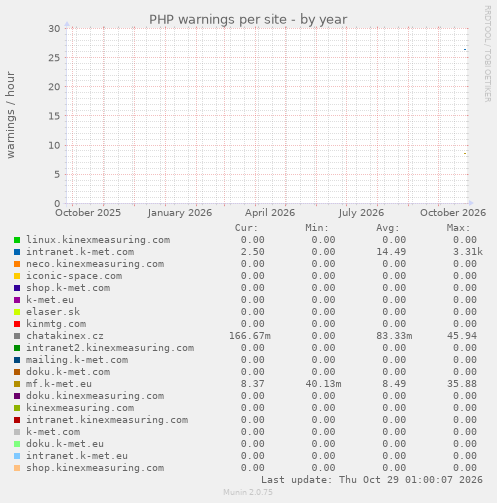Click the Munin 2.0.75 version text
Image resolution: width=497 pixels, height=503 pixels.
248,492
